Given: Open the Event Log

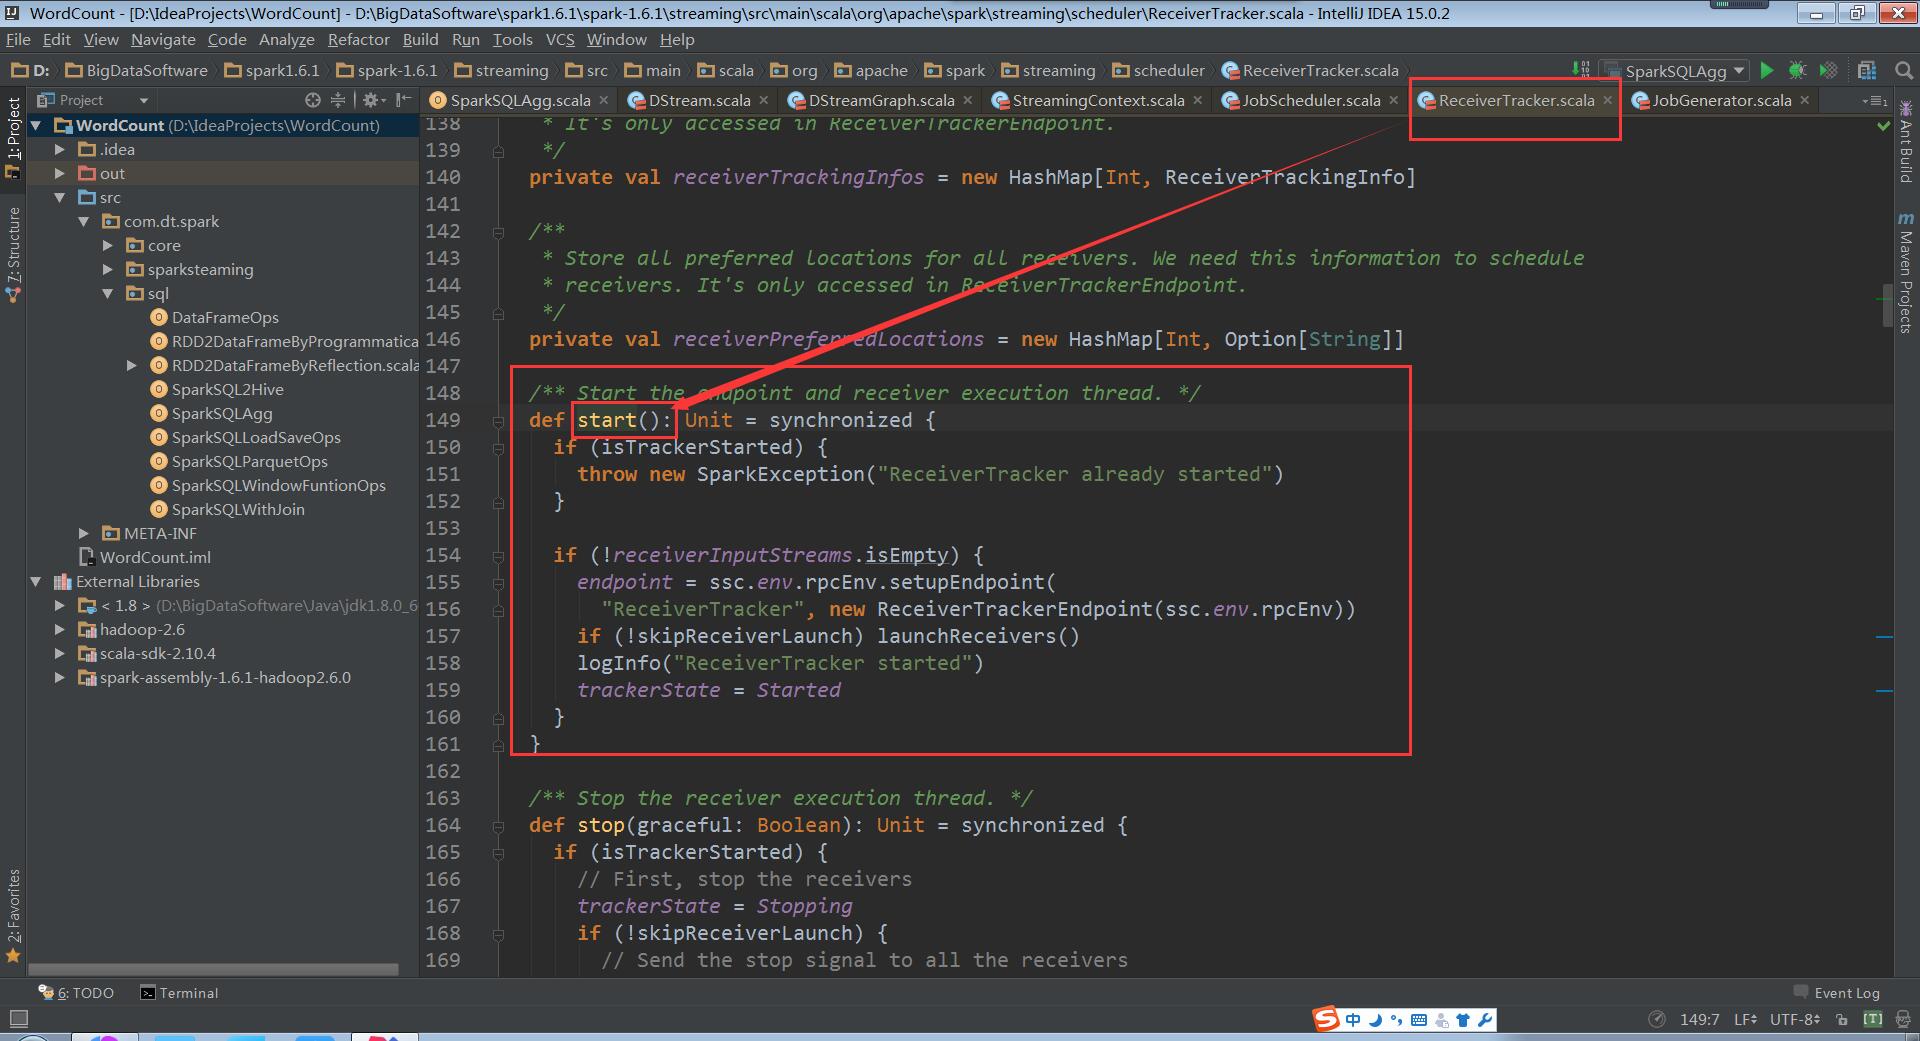Looking at the screenshot, I should 1836,993.
